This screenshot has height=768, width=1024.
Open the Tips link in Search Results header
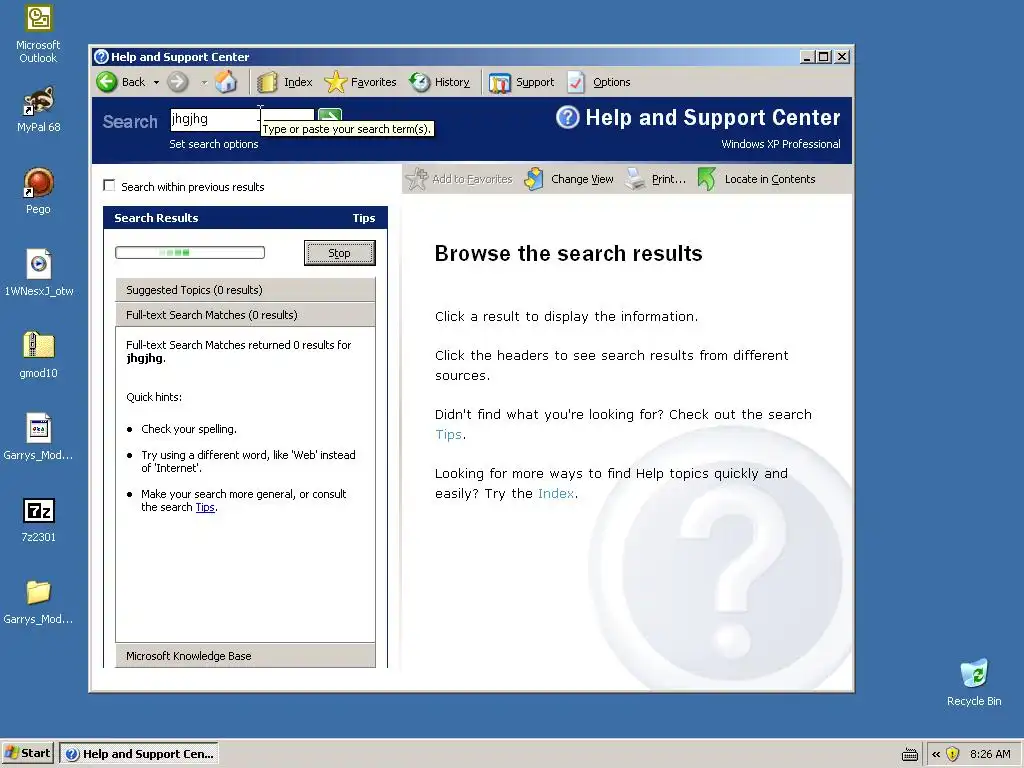364,218
